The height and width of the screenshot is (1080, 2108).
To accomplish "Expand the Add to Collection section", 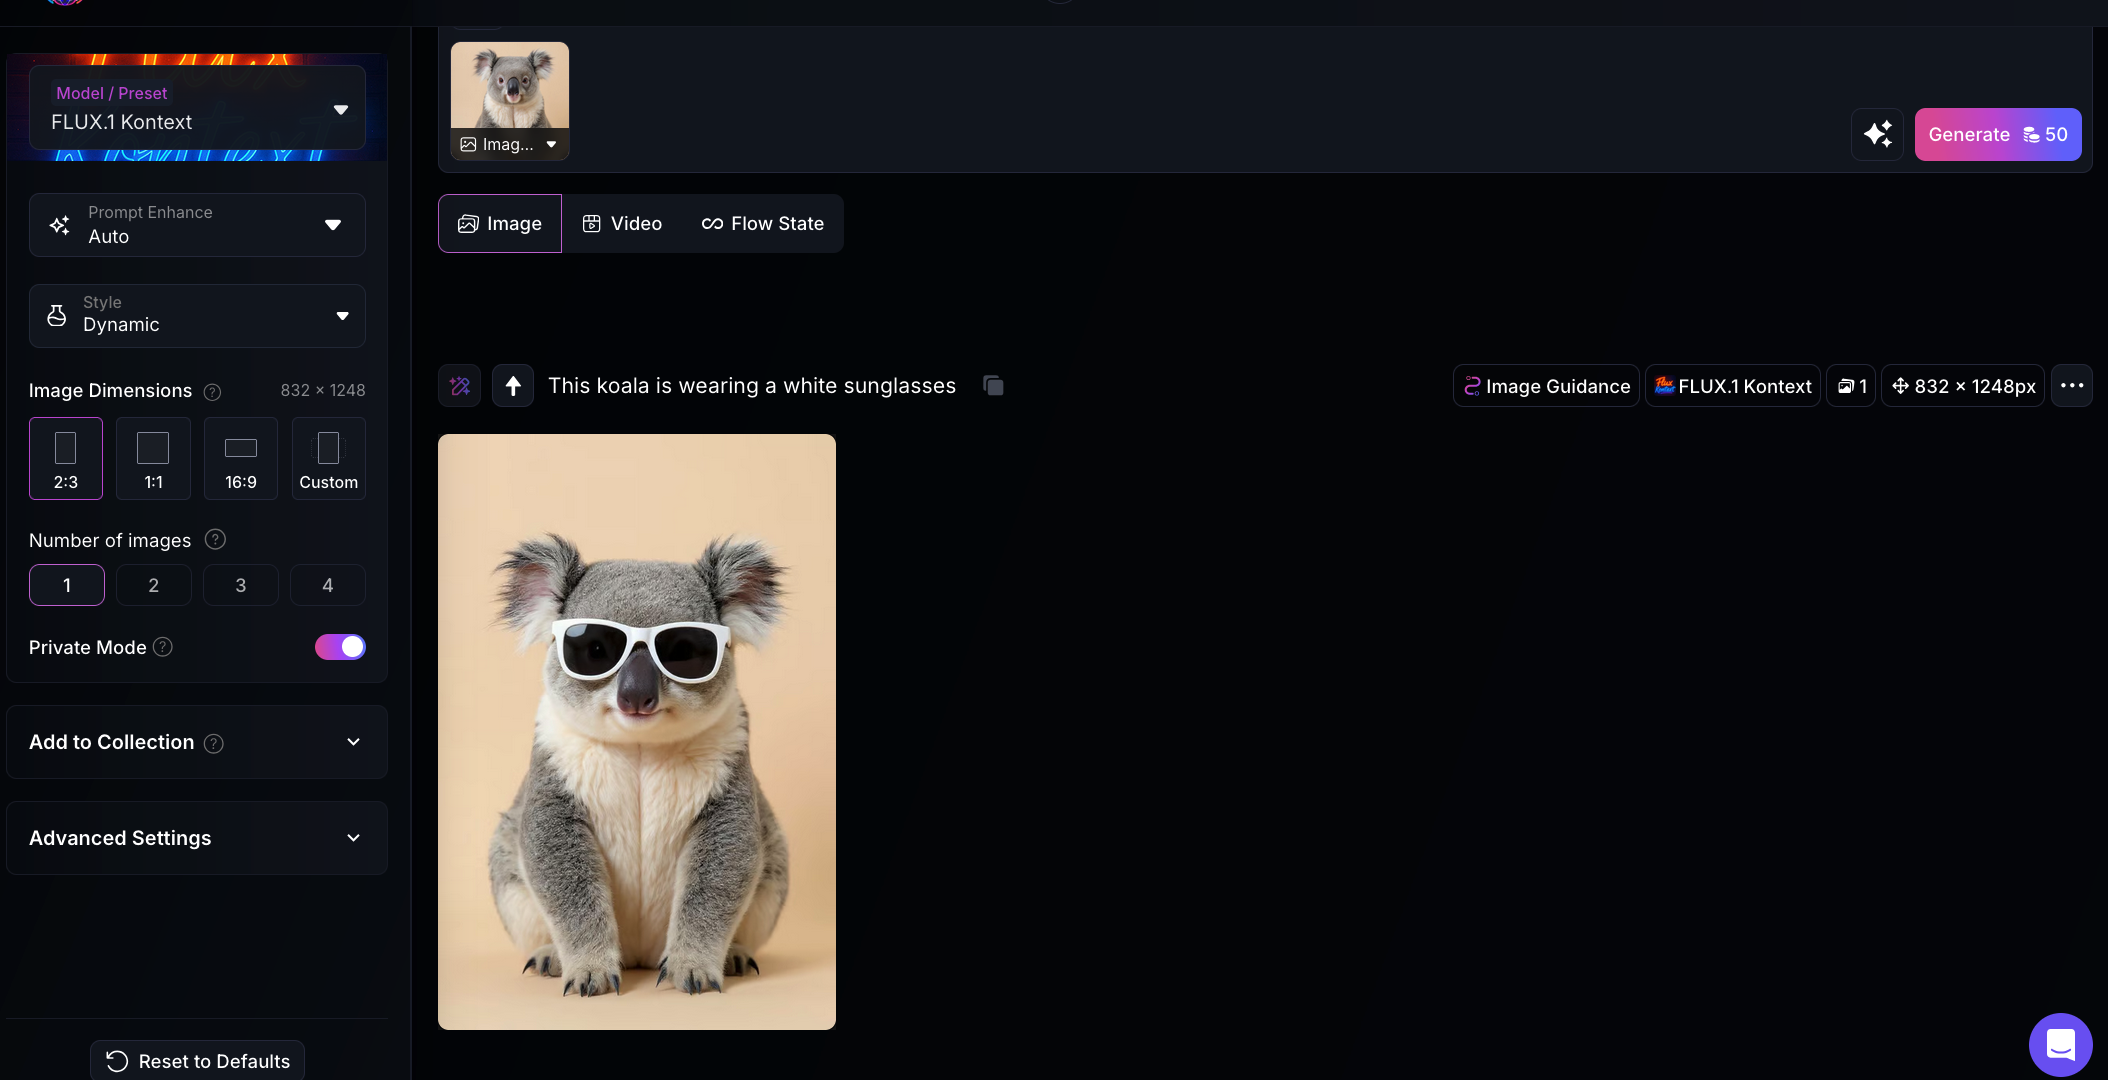I will [197, 742].
